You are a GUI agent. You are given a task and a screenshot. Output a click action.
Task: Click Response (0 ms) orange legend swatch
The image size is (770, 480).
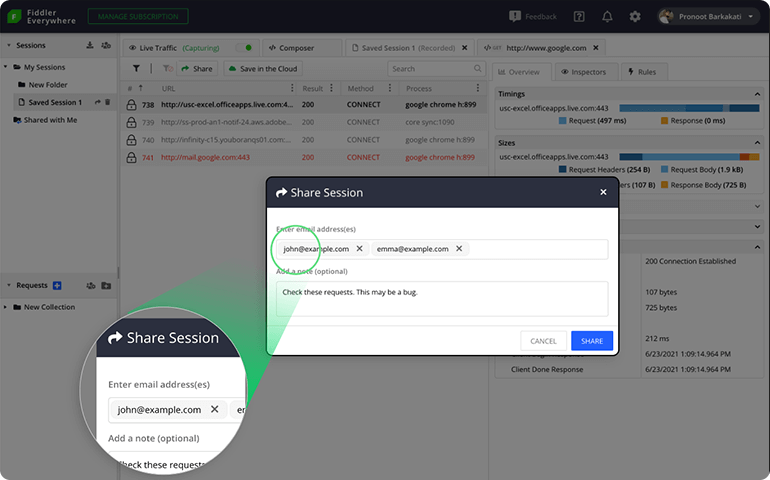click(664, 120)
